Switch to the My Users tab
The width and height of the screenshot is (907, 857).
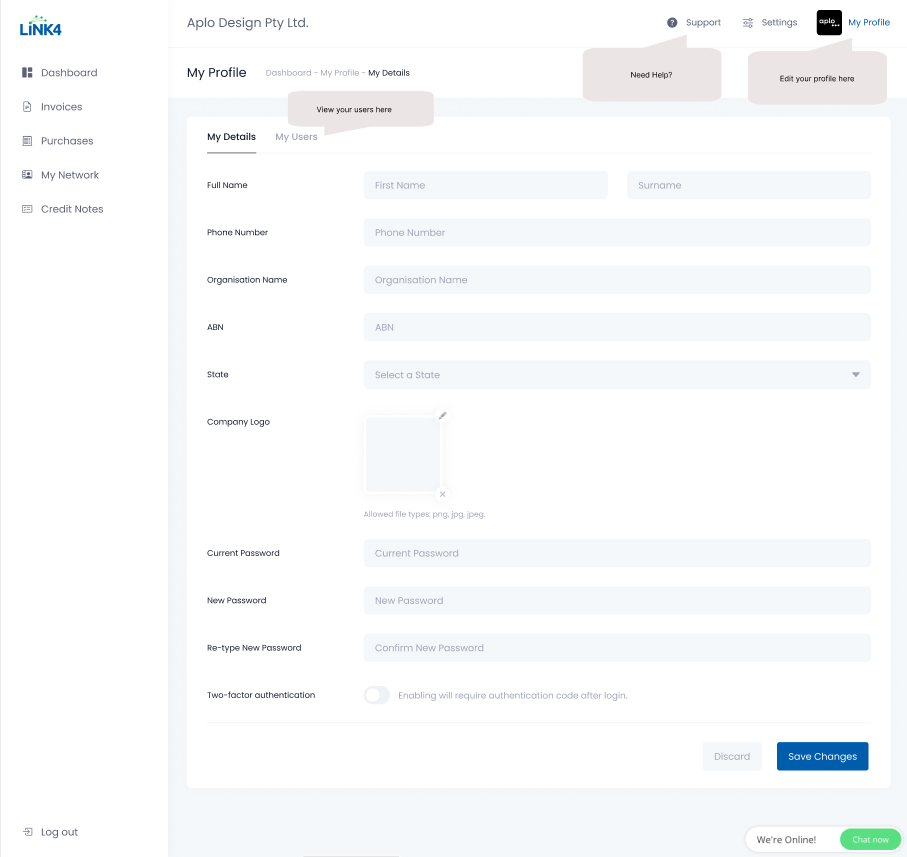click(296, 137)
